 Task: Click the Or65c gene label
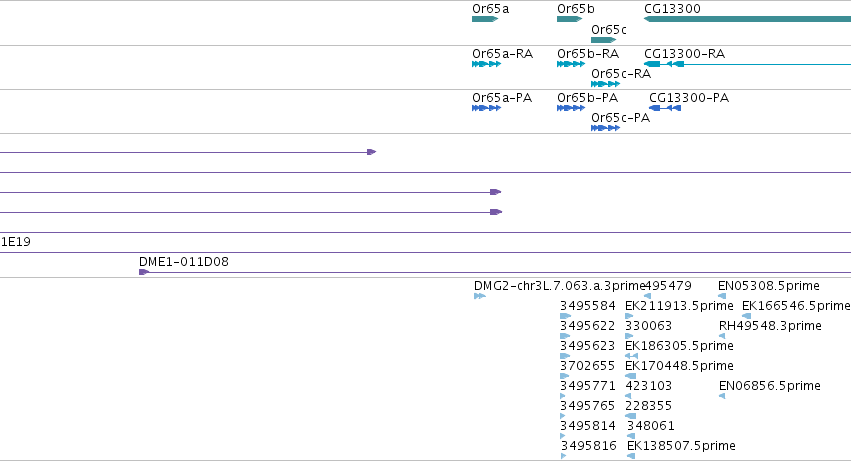pos(609,30)
